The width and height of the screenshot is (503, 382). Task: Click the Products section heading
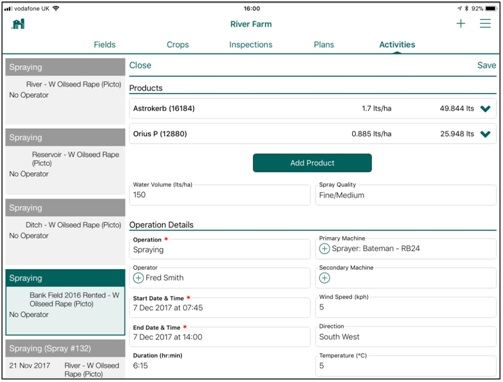pos(146,88)
